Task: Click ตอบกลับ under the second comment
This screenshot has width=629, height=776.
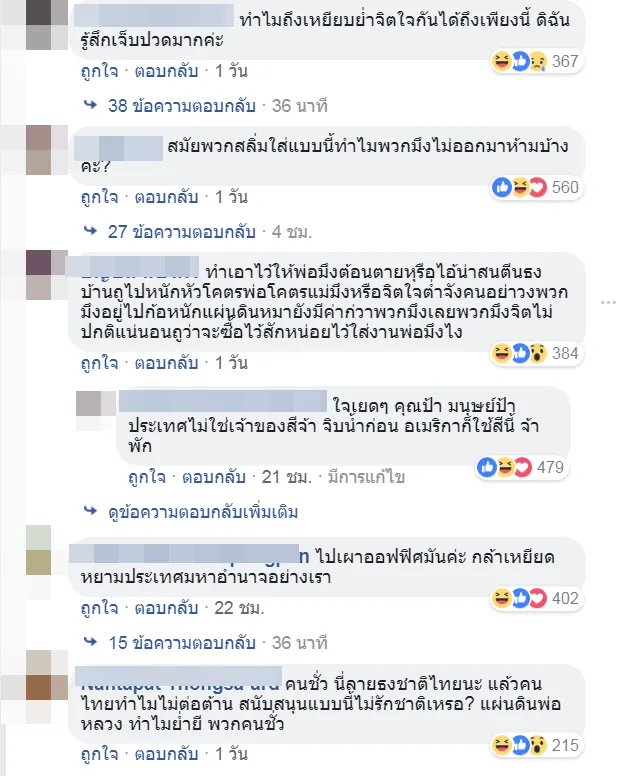Action: pyautogui.click(x=166, y=197)
